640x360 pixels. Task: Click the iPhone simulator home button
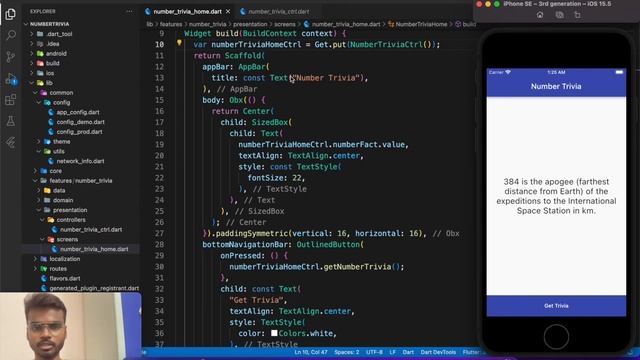(556, 337)
